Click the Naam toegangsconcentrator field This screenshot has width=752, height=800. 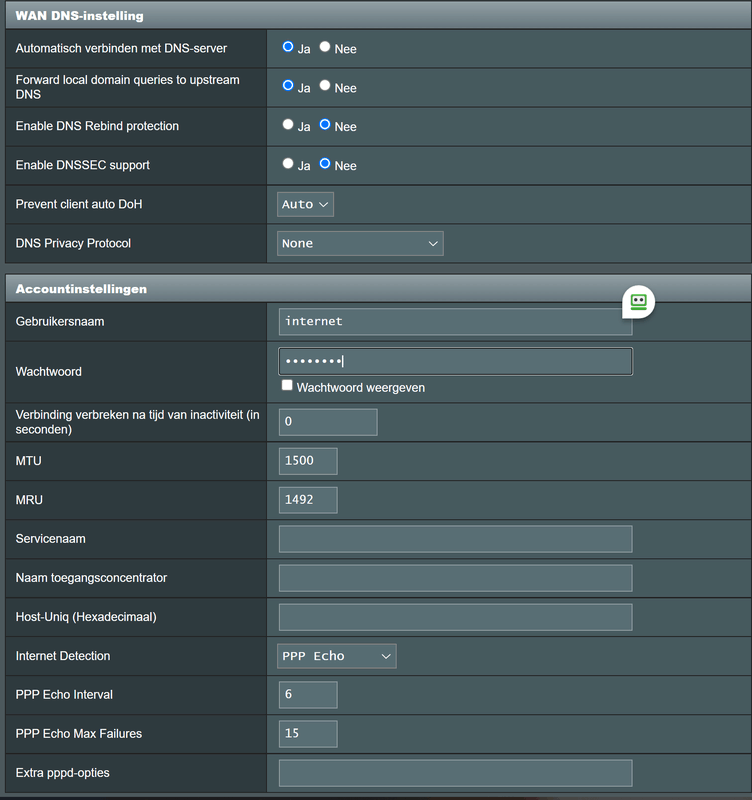(x=455, y=578)
